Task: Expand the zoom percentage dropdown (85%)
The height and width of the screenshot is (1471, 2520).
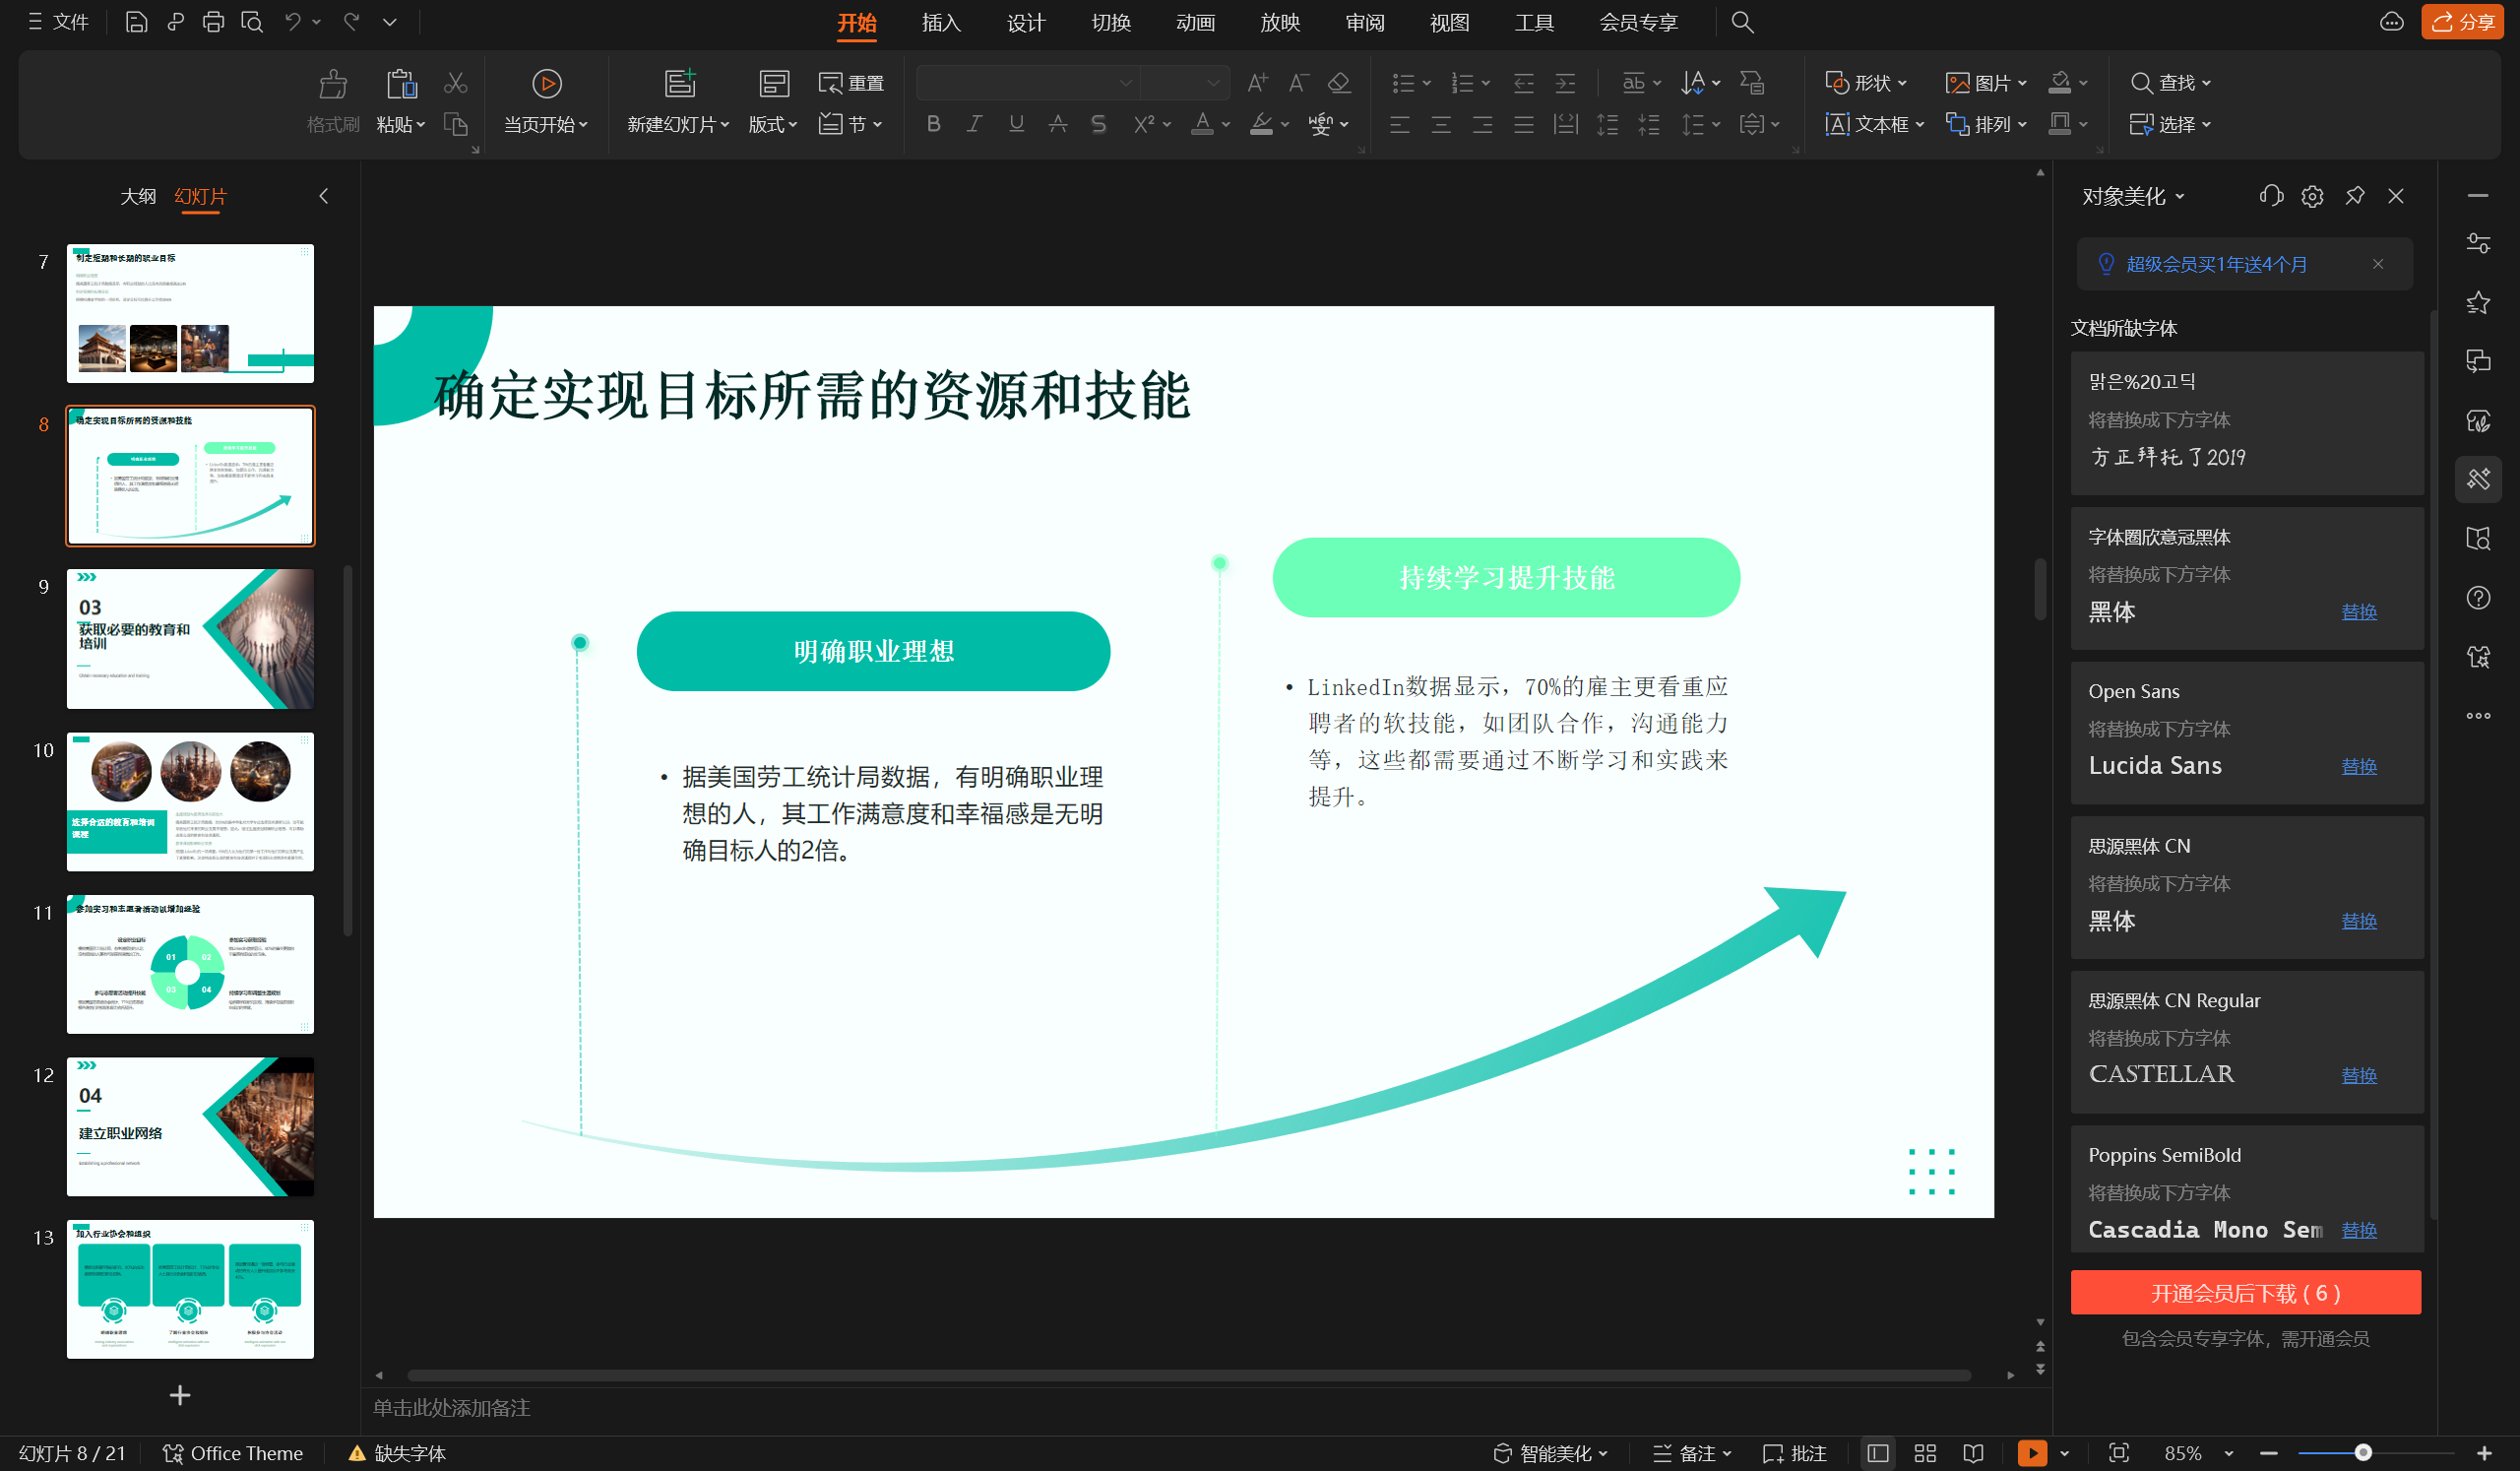Action: [2229, 1453]
